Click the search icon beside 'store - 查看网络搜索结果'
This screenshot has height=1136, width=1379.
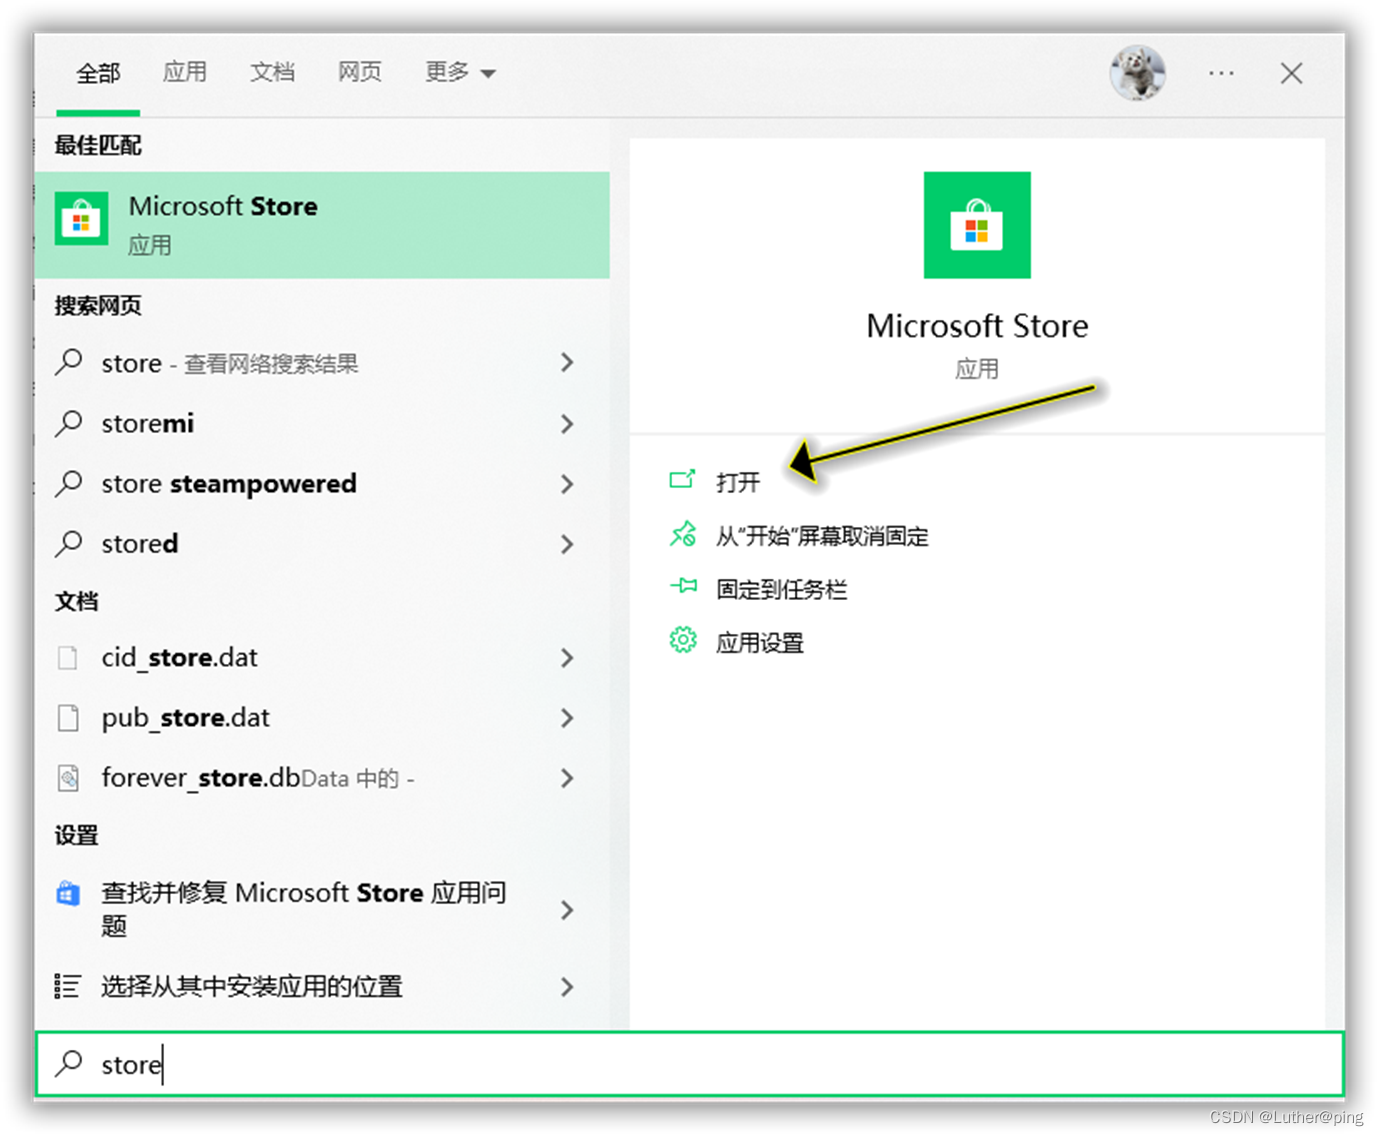tap(69, 362)
